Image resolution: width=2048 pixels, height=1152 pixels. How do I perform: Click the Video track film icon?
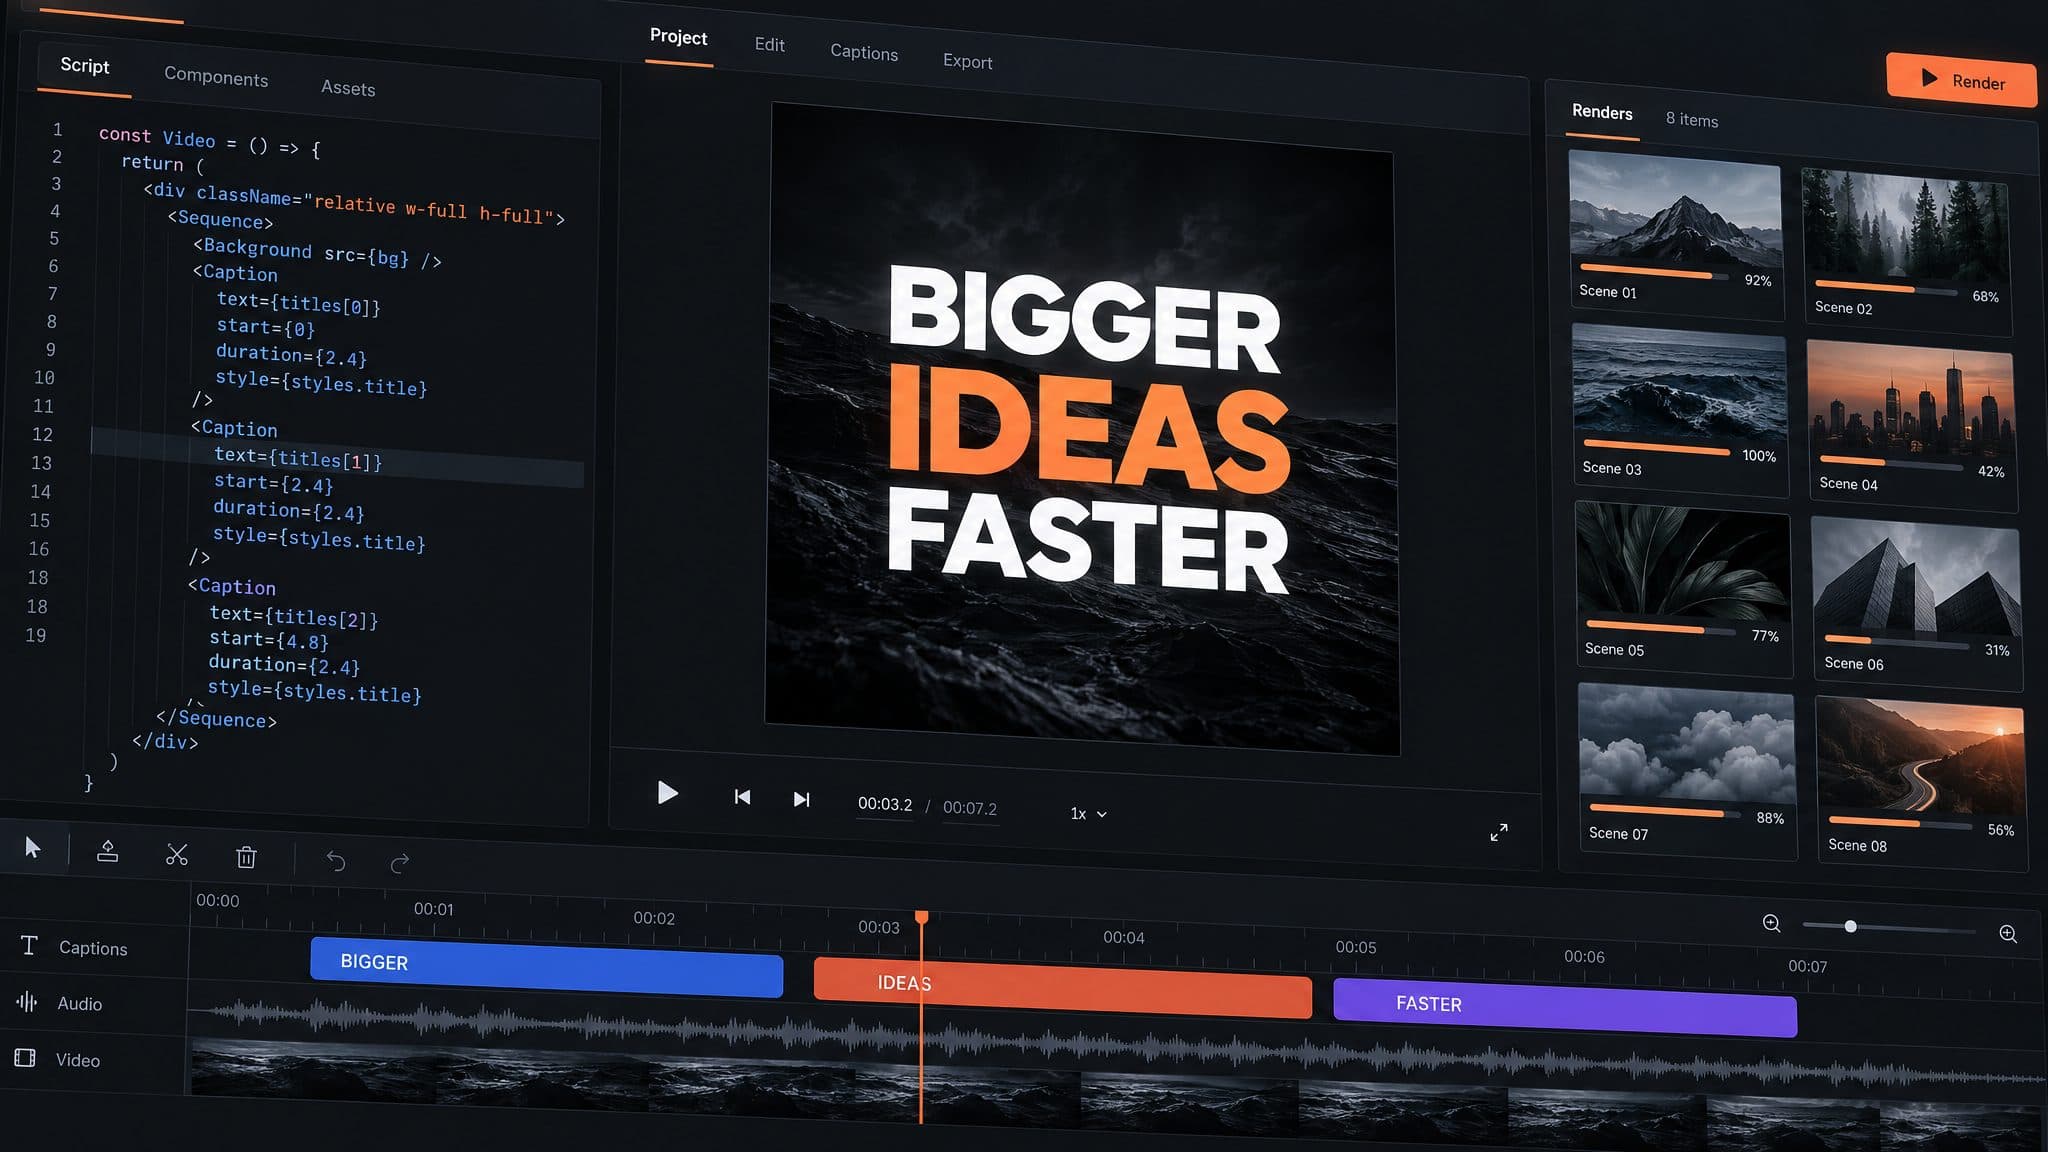click(25, 1058)
